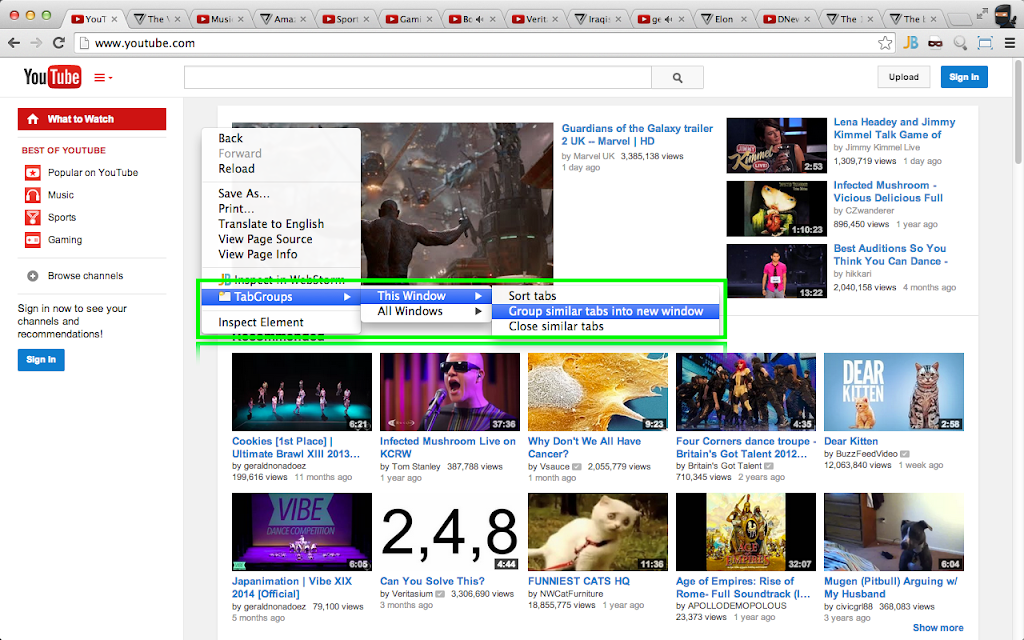The width and height of the screenshot is (1024, 640).
Task: Open Guardians of the Galaxy trailer link
Action: point(637,135)
